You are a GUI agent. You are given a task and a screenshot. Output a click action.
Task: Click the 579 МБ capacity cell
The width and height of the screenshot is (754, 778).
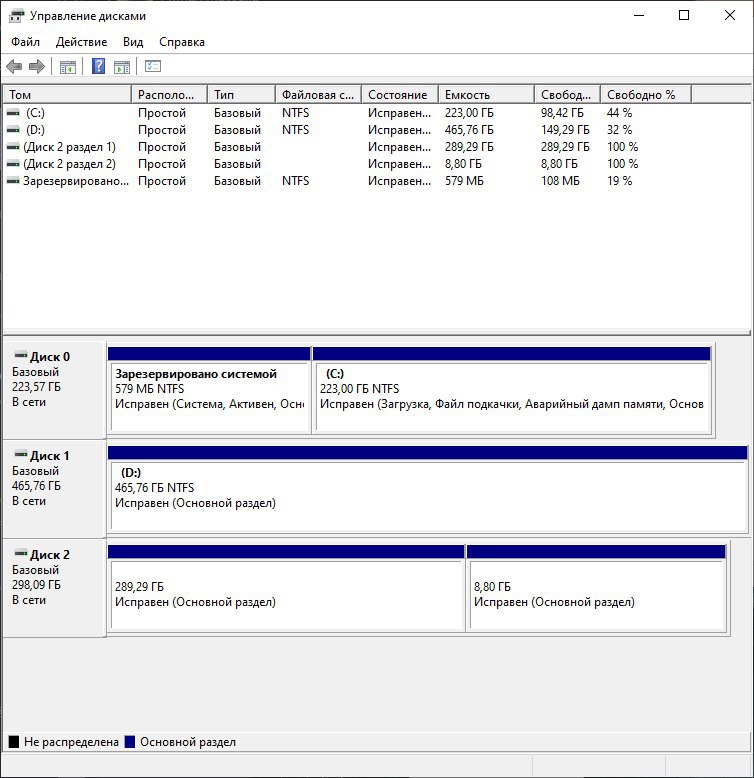click(464, 181)
